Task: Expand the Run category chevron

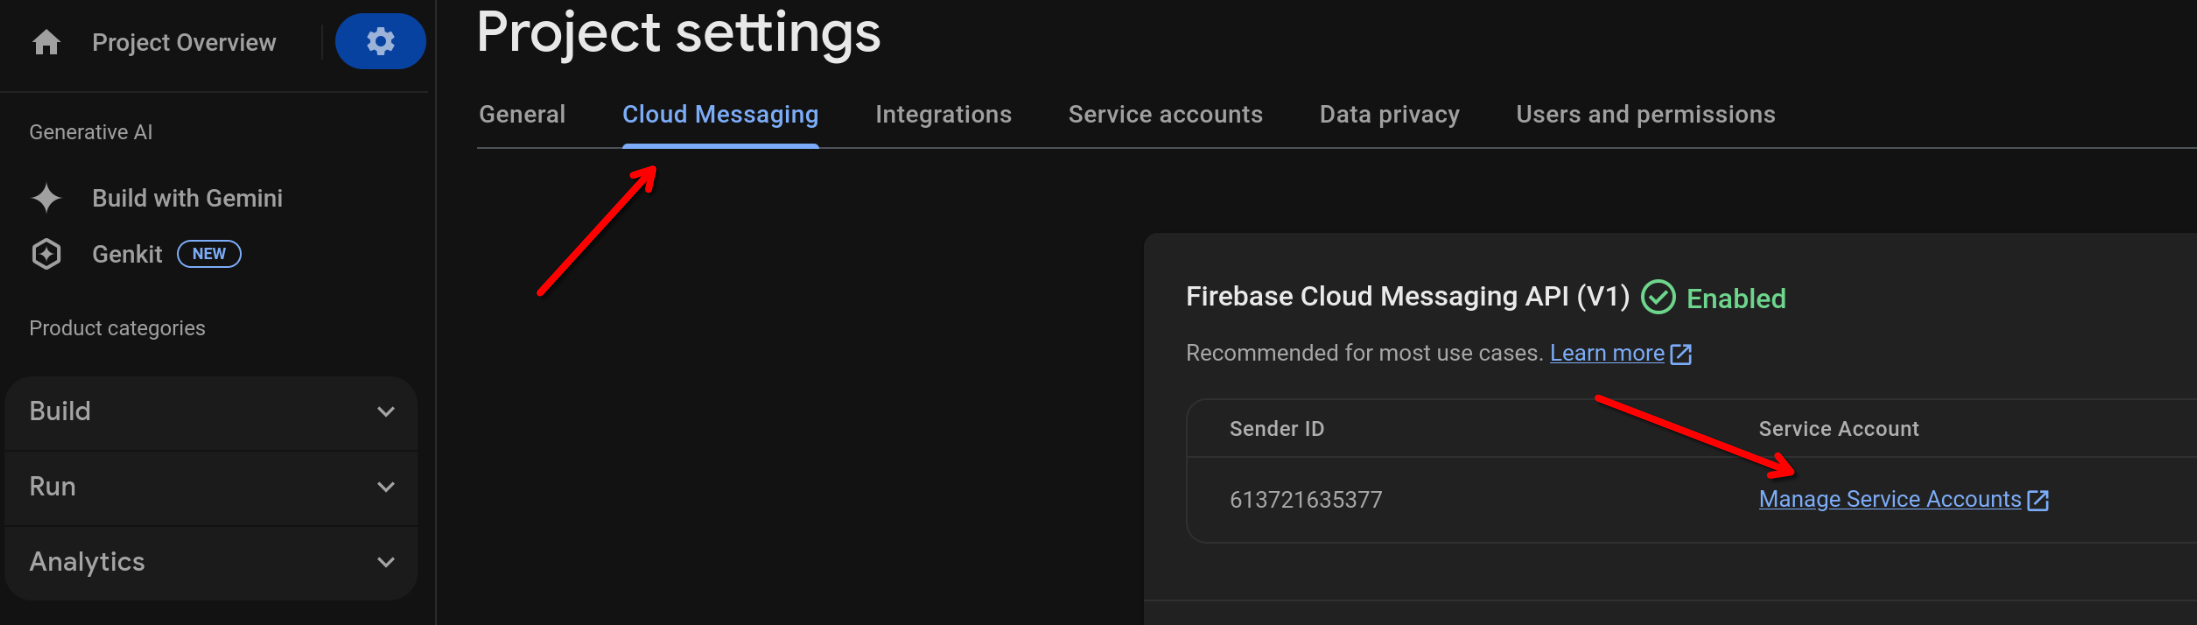Action: coord(386,487)
